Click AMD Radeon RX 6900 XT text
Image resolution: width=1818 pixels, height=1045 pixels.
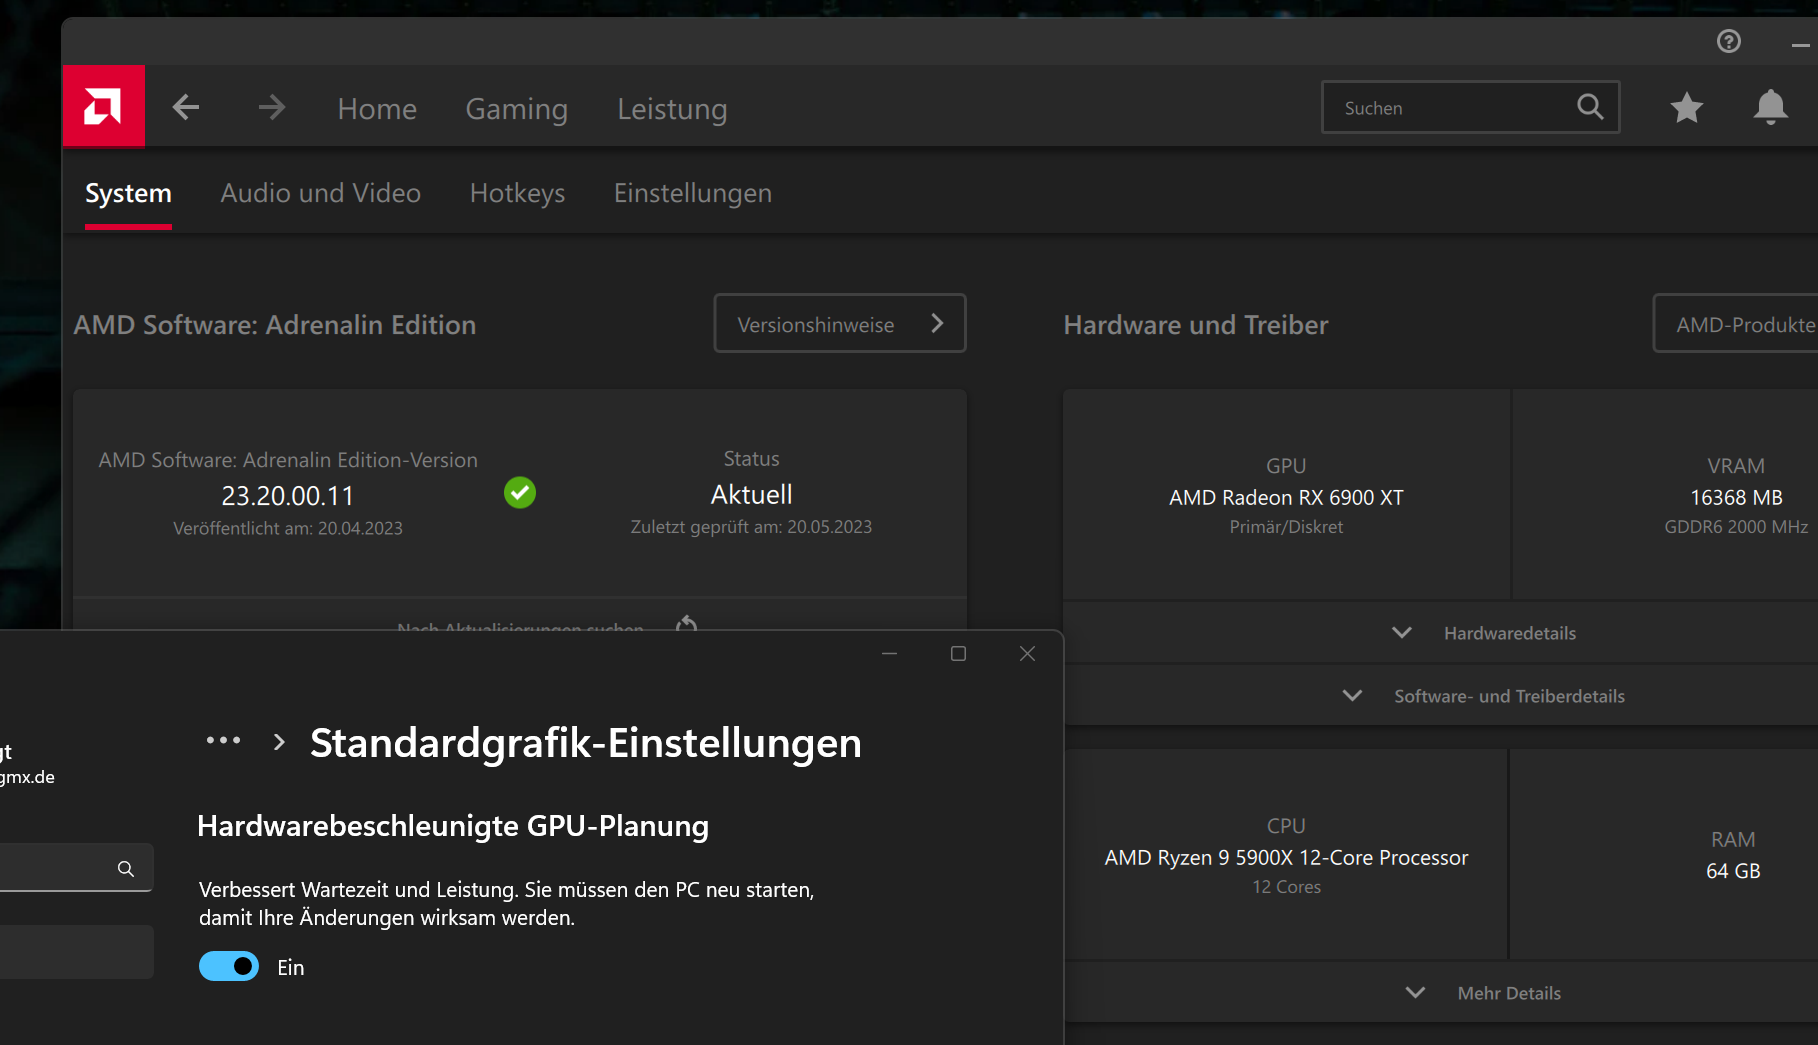pos(1287,498)
